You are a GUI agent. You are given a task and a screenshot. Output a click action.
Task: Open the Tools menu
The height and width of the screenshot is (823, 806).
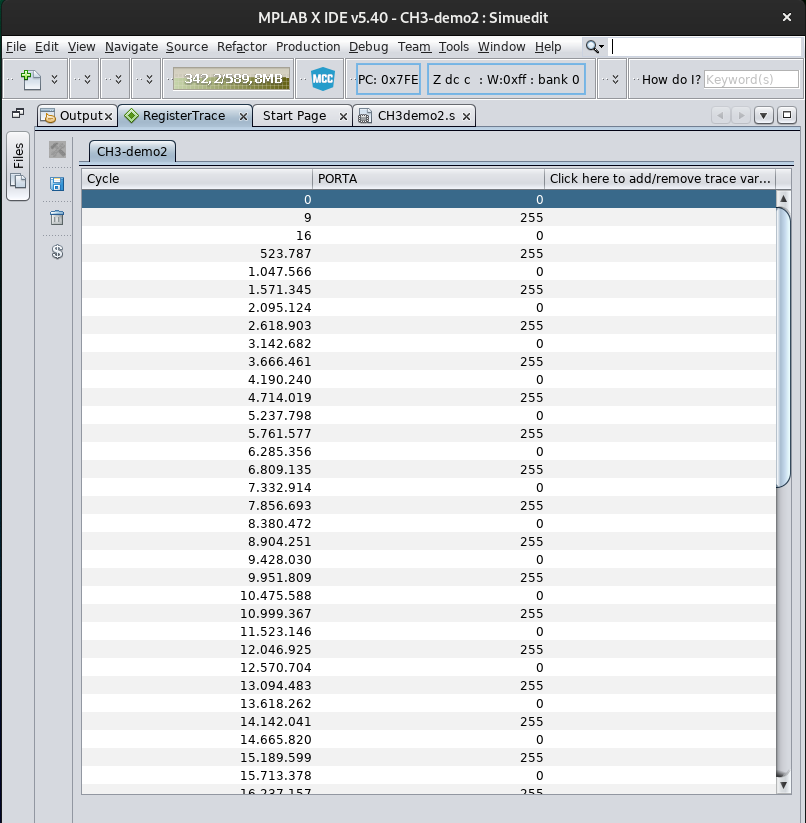[454, 47]
